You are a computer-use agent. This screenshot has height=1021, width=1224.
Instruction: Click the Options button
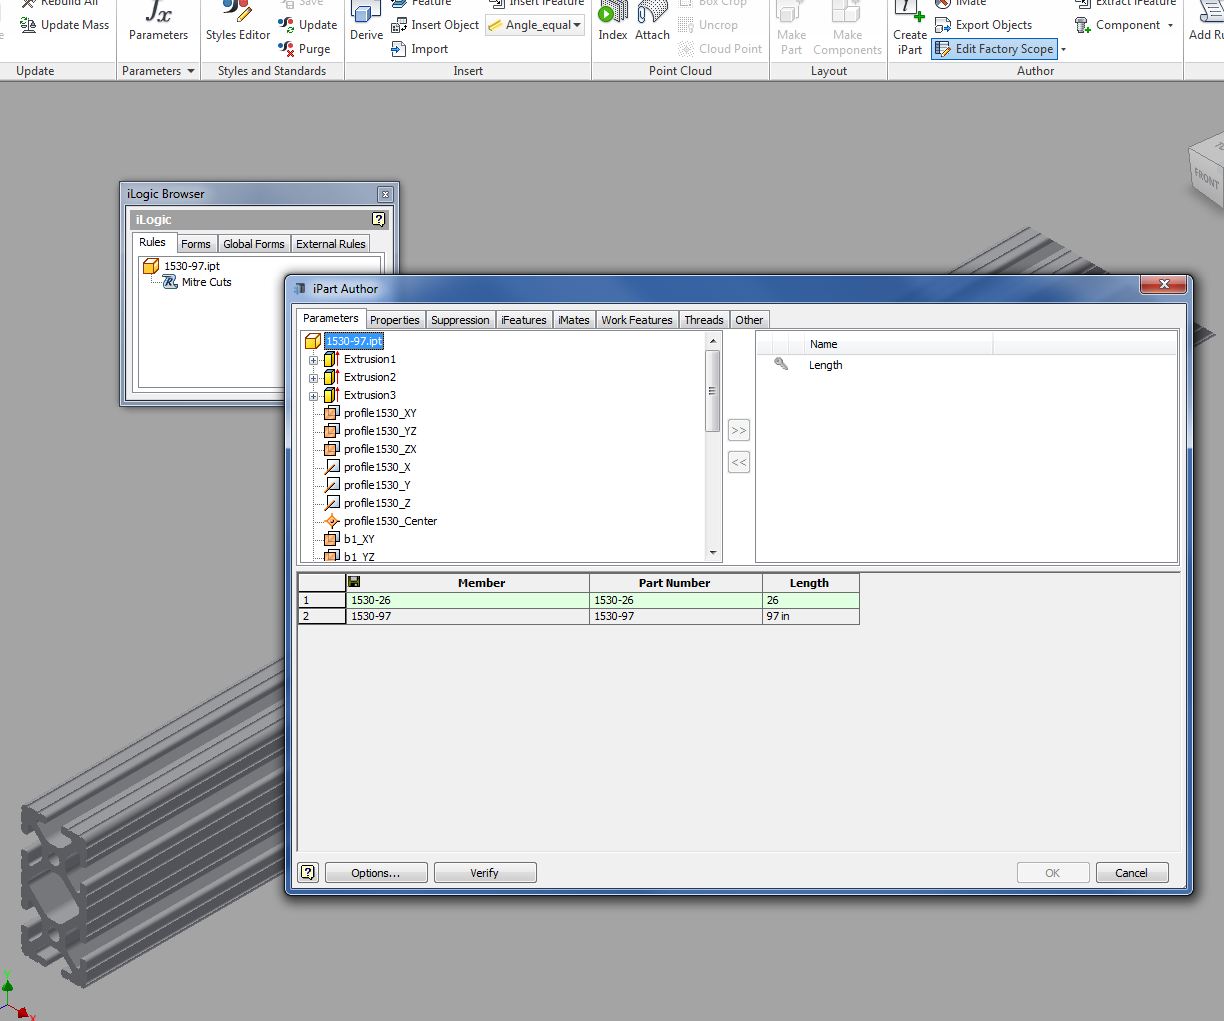[x=375, y=872]
